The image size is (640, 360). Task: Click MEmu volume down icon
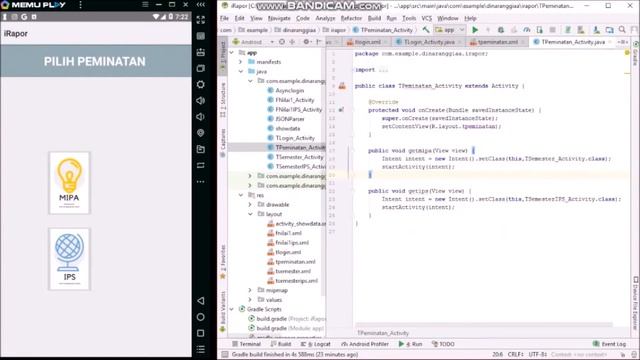point(200,117)
